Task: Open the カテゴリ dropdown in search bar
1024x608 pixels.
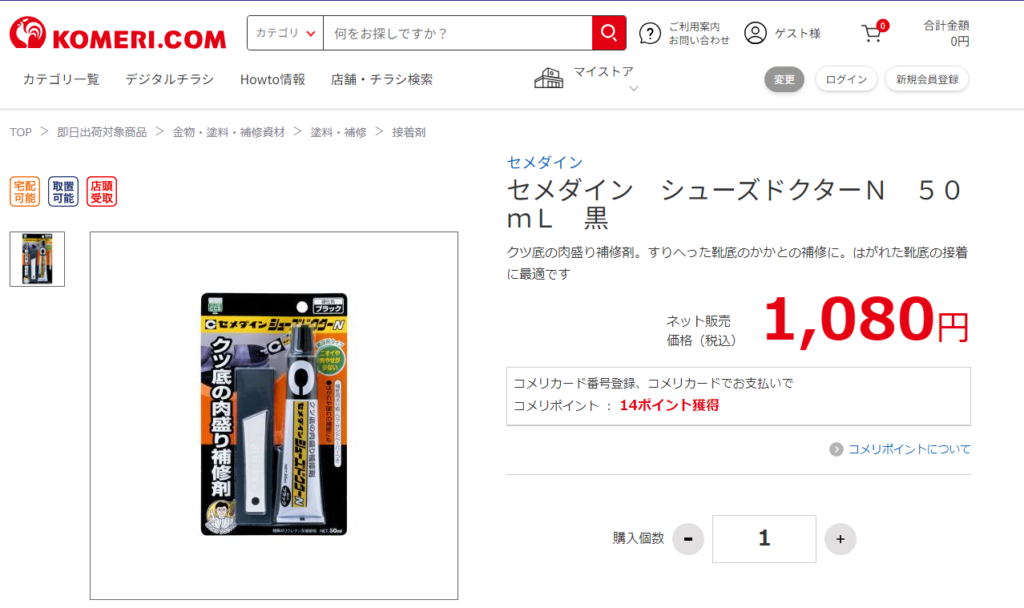Action: coord(285,33)
